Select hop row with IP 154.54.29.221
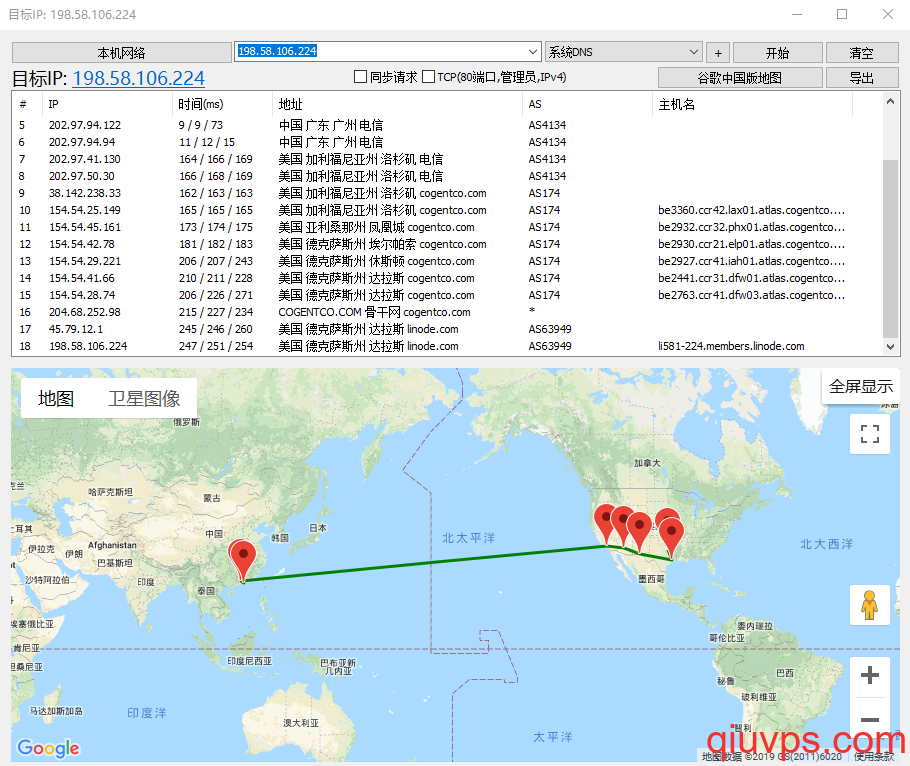This screenshot has width=910, height=766. [x=447, y=261]
